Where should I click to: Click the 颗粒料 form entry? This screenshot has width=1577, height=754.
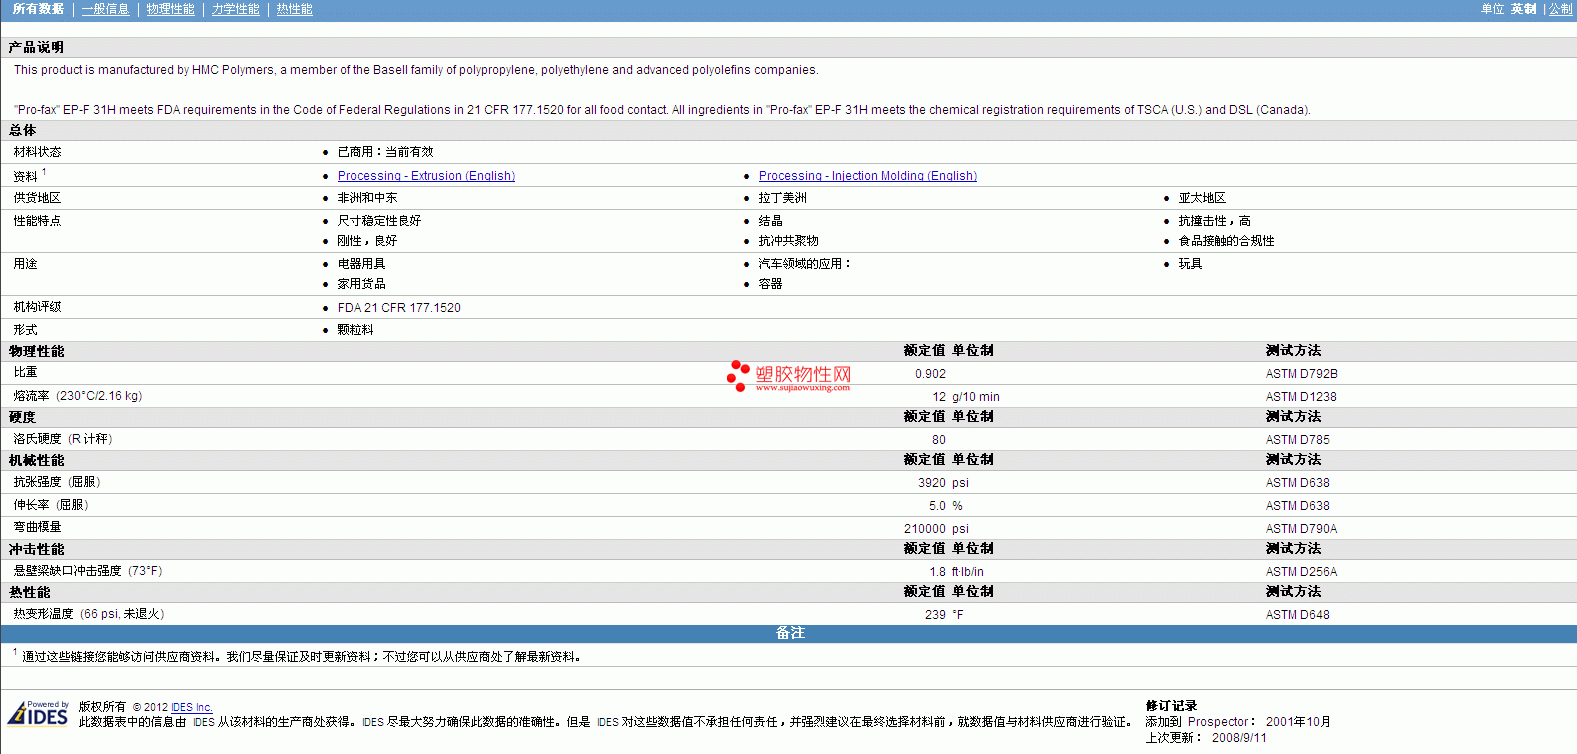click(x=355, y=330)
